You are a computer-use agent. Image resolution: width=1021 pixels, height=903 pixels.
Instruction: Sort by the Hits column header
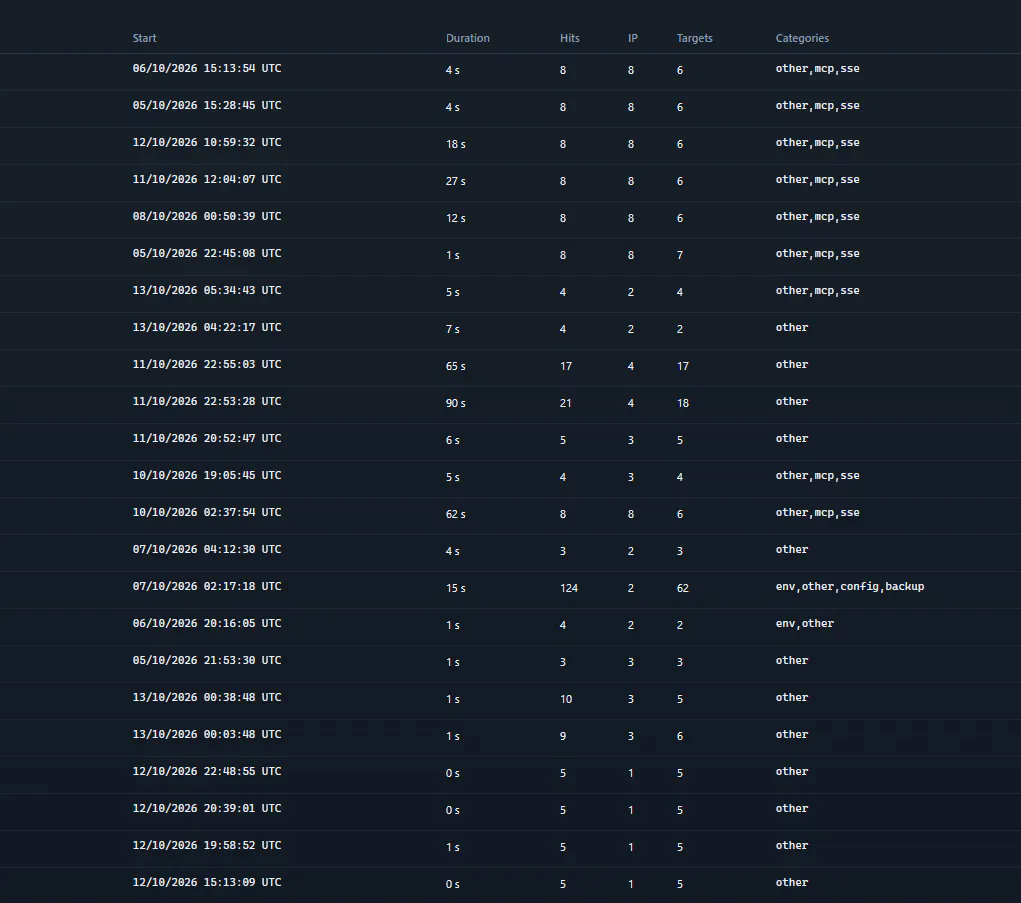[570, 38]
